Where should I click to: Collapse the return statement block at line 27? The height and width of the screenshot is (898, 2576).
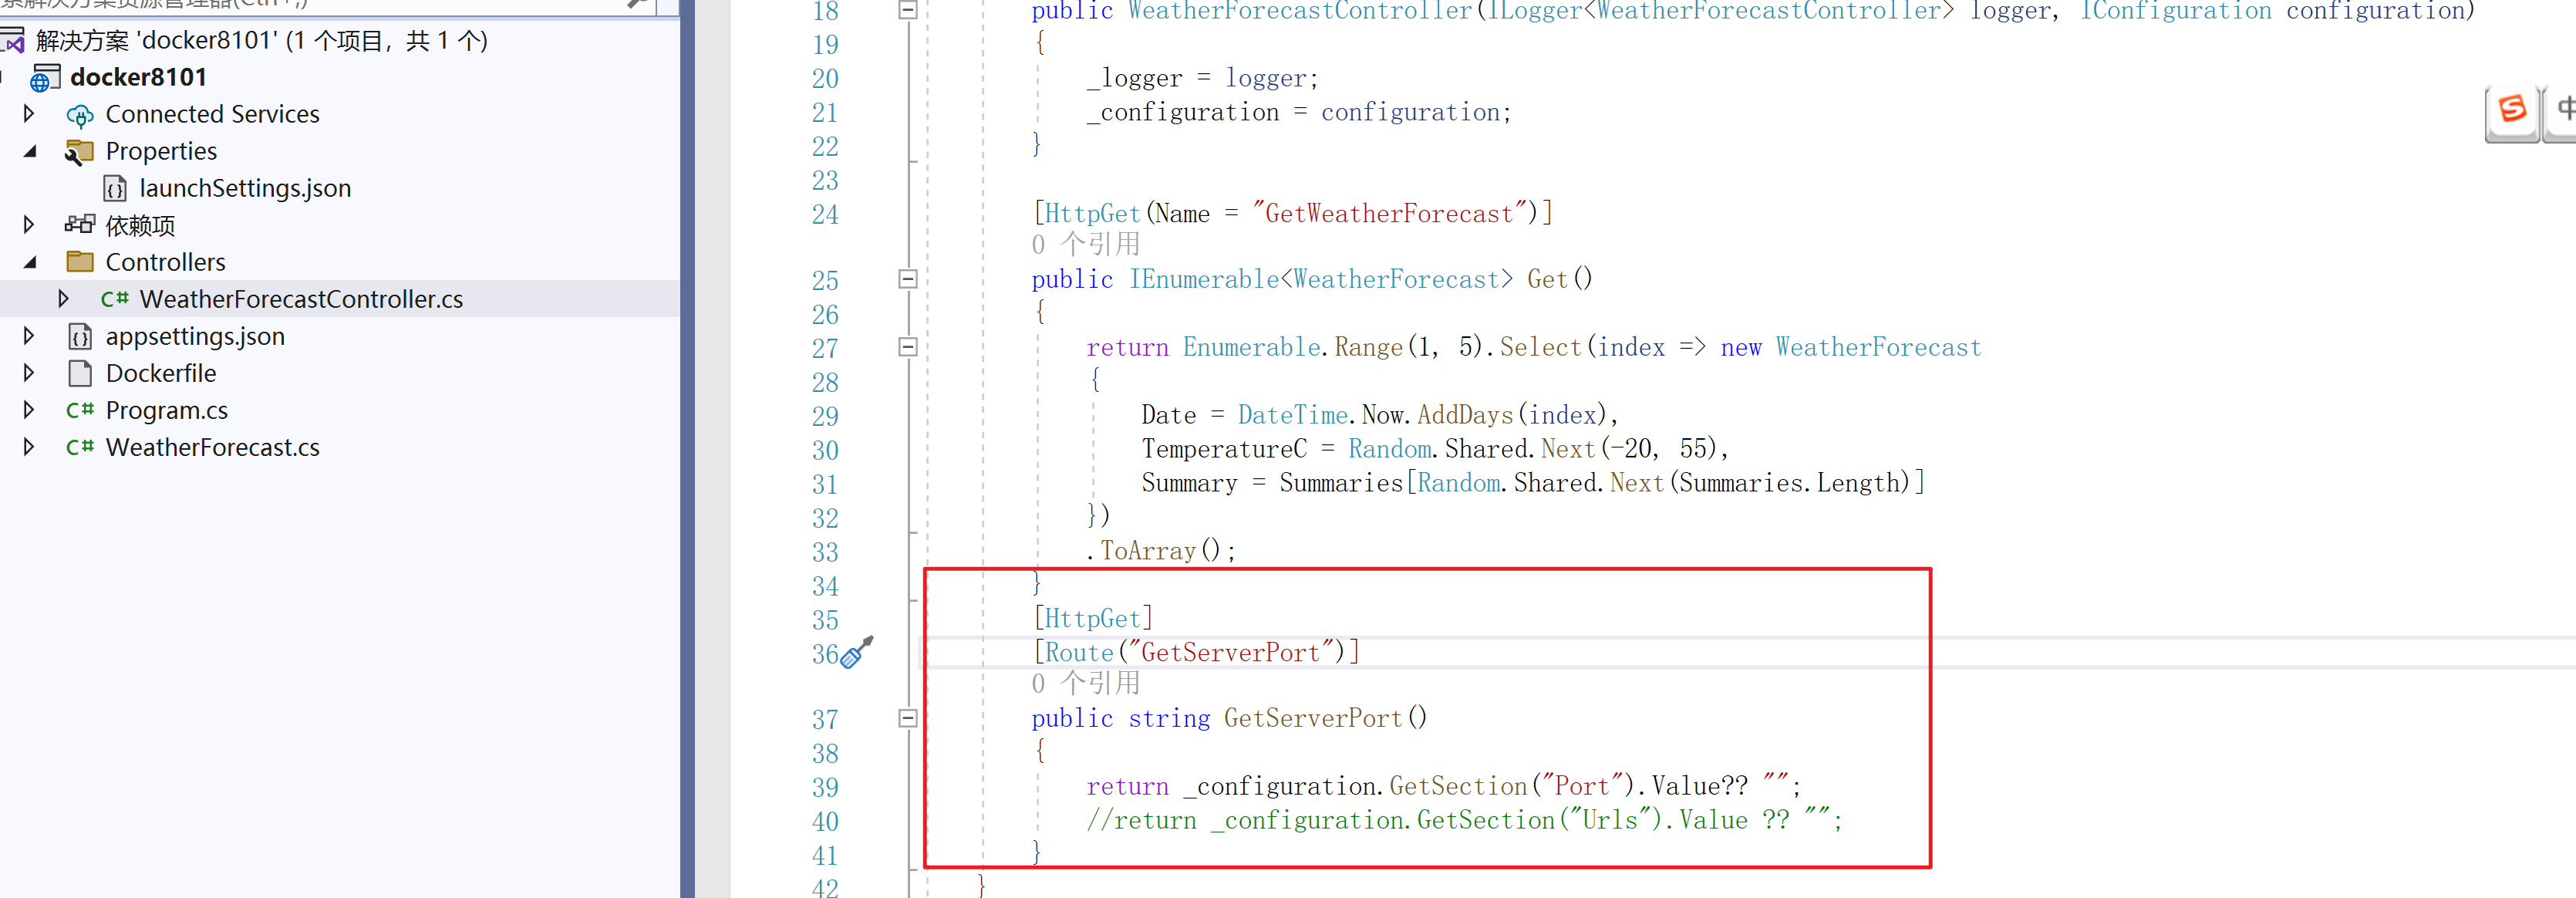[x=908, y=347]
